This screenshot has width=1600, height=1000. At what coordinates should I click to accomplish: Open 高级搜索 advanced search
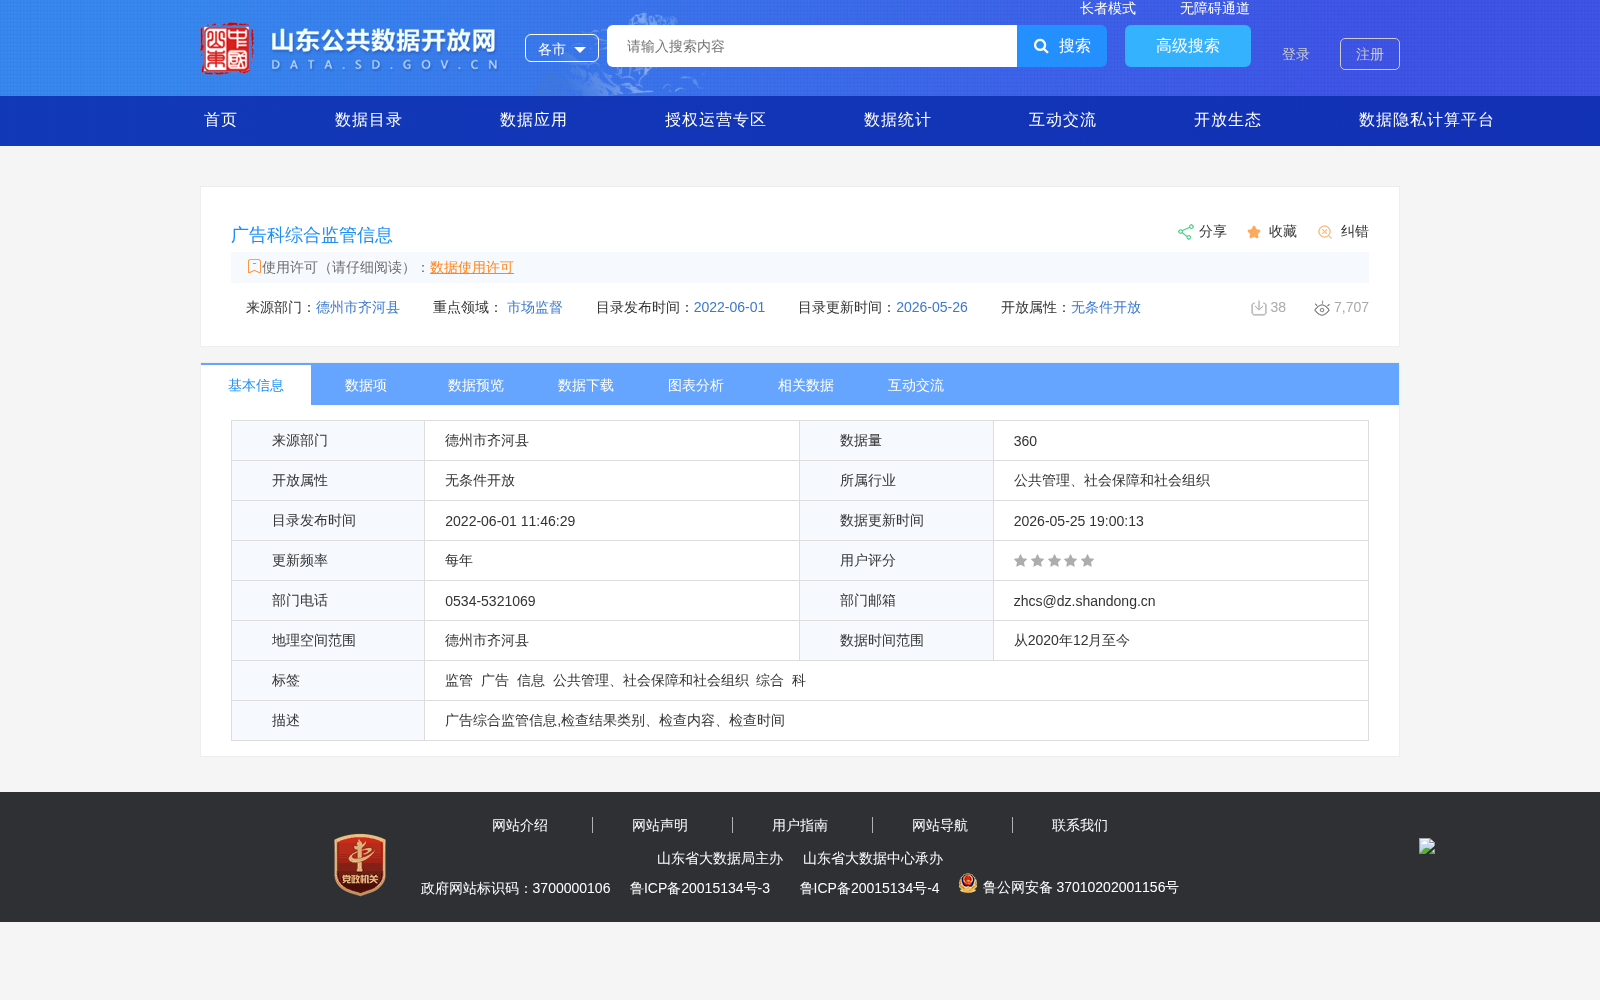click(x=1188, y=46)
